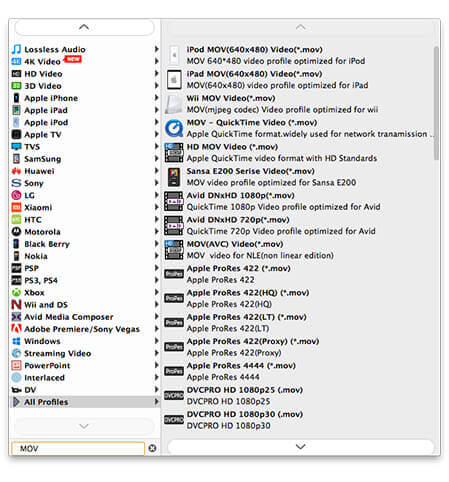The image size is (449, 482).
Task: Click the MOV search input field
Action: pos(78,448)
